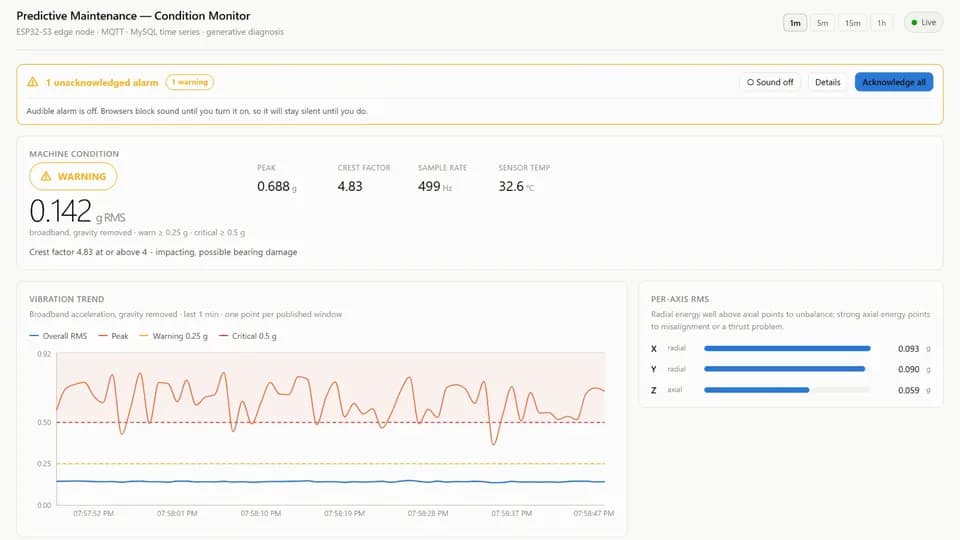The width and height of the screenshot is (960, 540).
Task: Click the triangle icon inside WARNING badge
Action: click(45, 176)
